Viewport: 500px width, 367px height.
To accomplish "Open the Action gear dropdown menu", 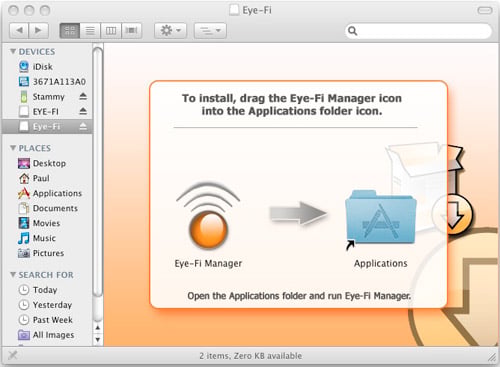I will coord(170,31).
